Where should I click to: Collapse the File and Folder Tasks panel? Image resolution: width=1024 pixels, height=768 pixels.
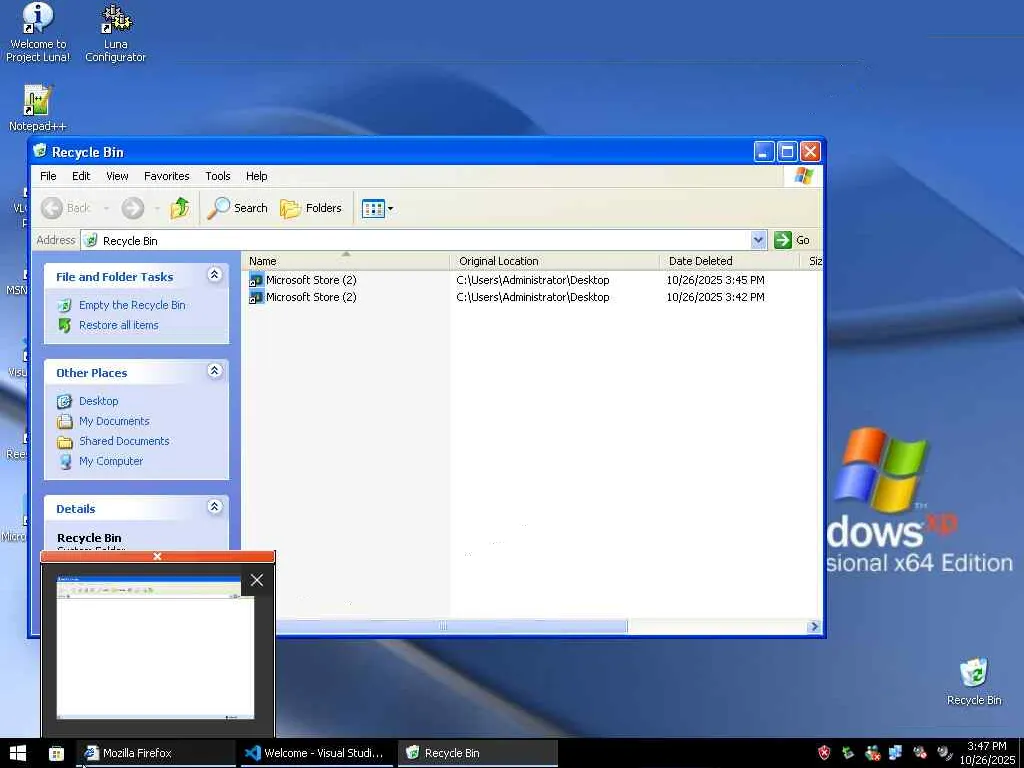click(214, 275)
